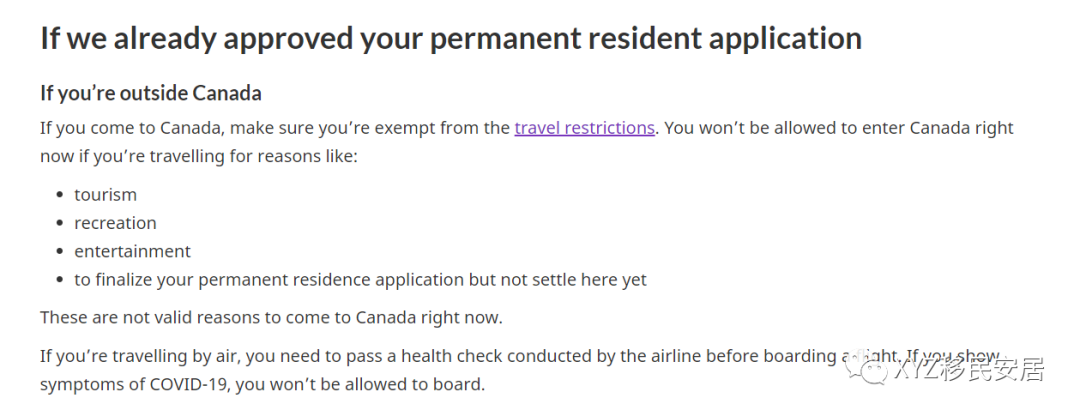Viewport: 1080px width, 416px height.
Task: Click the bullet dot before tourism
Action: pos(60,196)
